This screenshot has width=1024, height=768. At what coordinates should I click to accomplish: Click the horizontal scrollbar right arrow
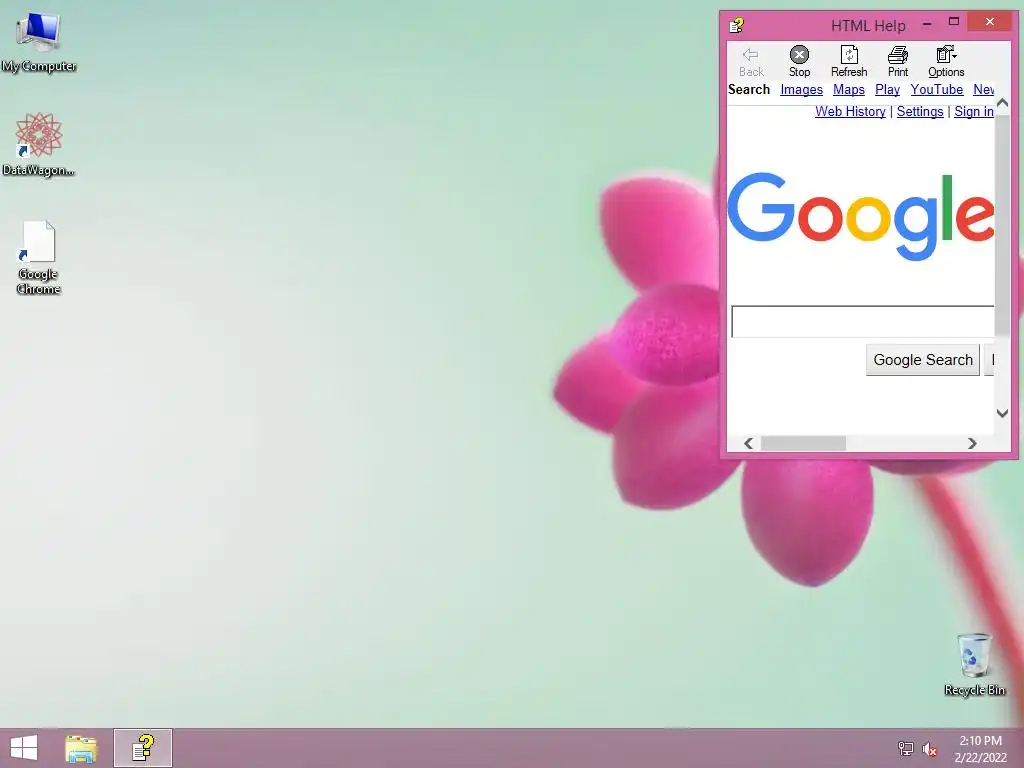click(x=972, y=443)
